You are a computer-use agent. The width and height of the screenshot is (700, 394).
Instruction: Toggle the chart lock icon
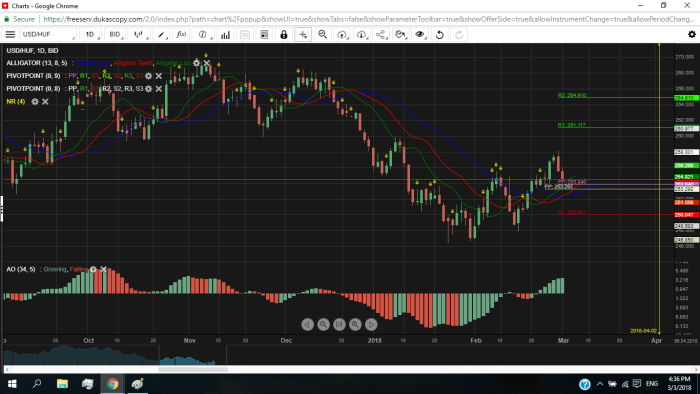(283, 34)
